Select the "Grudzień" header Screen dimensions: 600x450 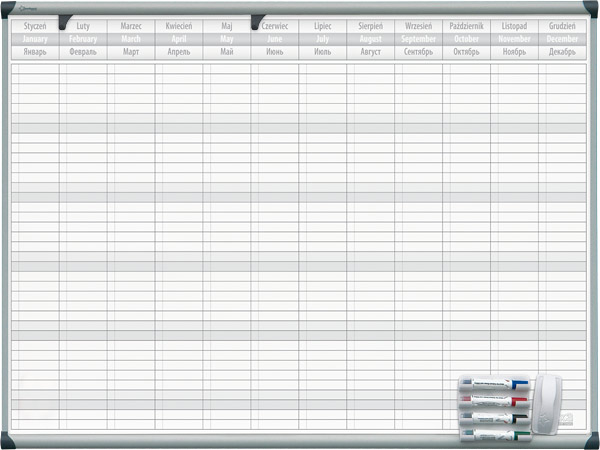tap(562, 26)
